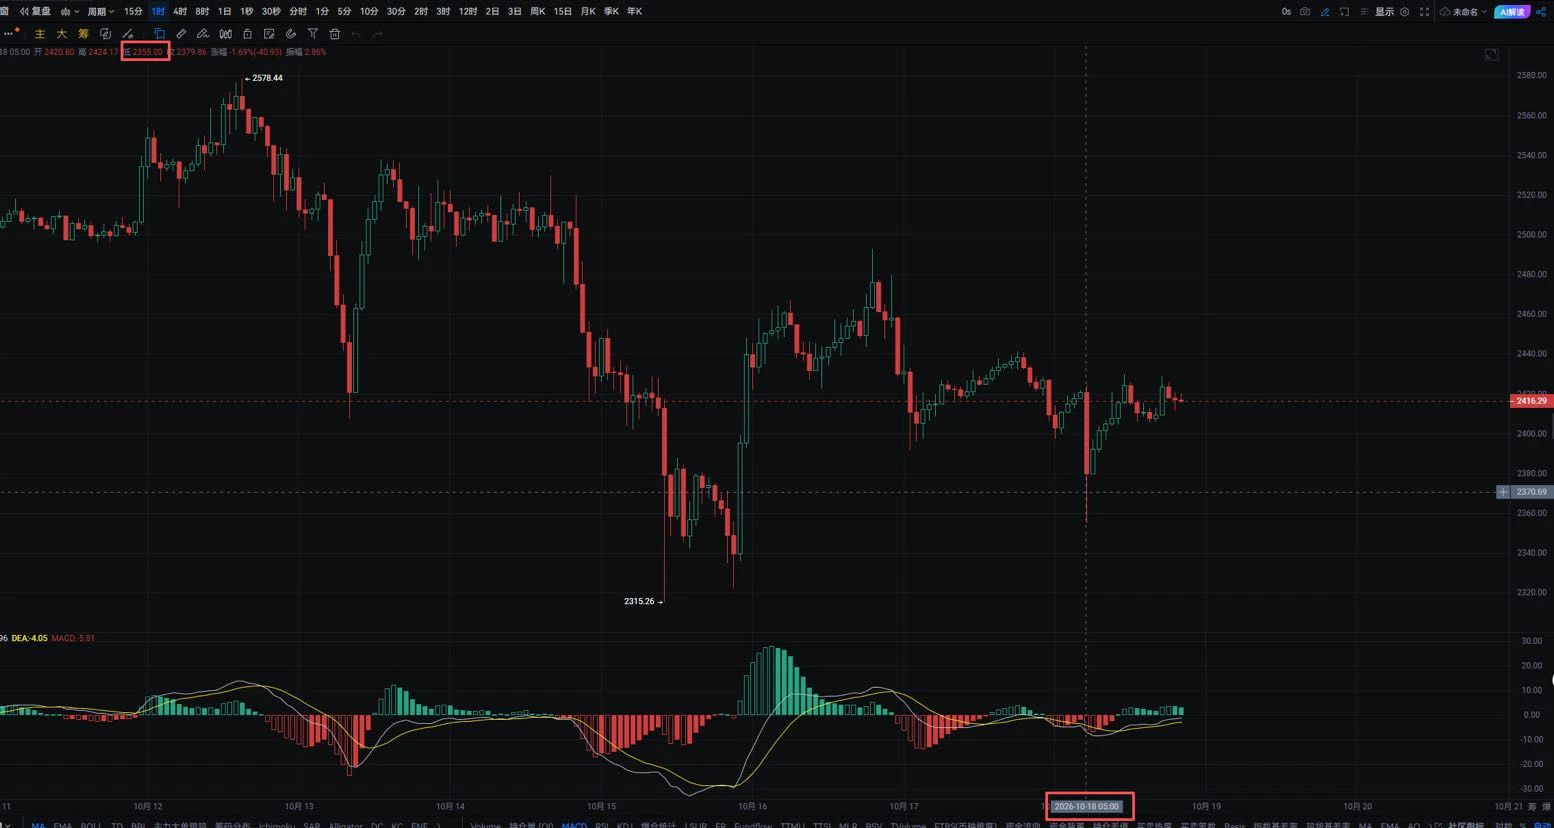Maximize chart pane with expand icon
This screenshot has height=828, width=1554.
pyautogui.click(x=1491, y=54)
